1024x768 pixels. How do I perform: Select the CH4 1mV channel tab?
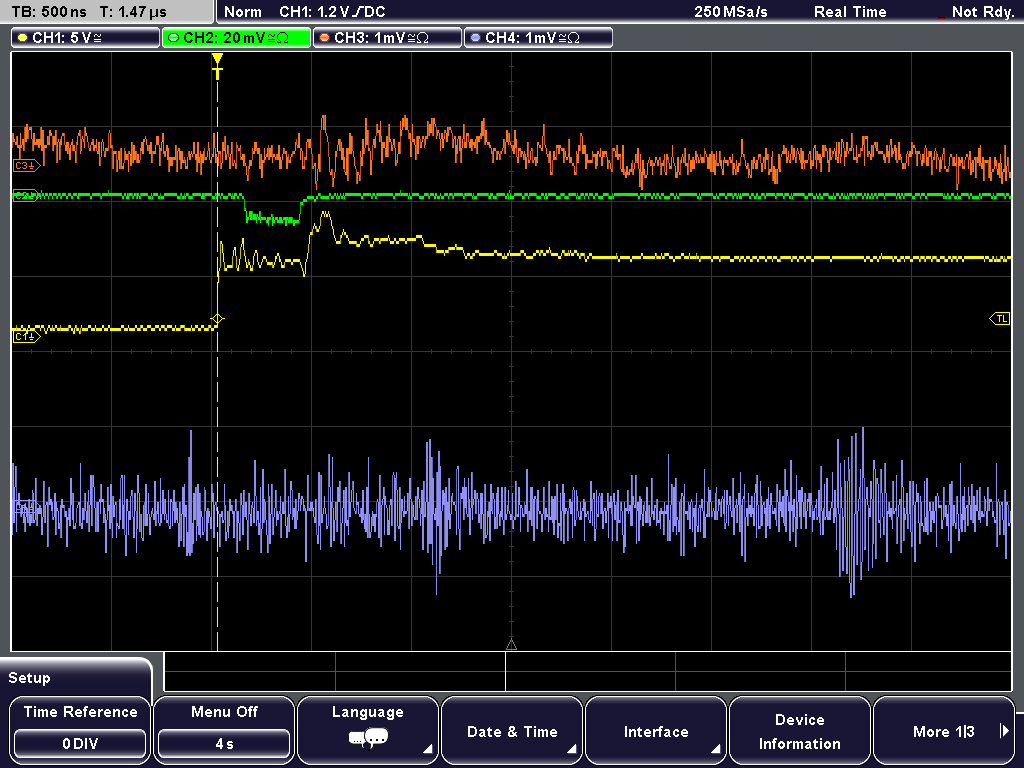coord(538,38)
